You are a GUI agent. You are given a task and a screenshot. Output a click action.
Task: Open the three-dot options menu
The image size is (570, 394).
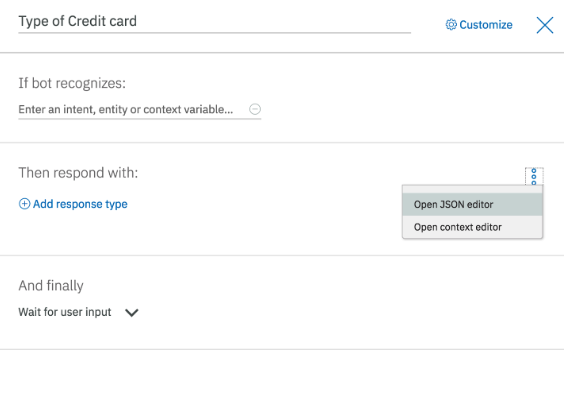coord(534,176)
